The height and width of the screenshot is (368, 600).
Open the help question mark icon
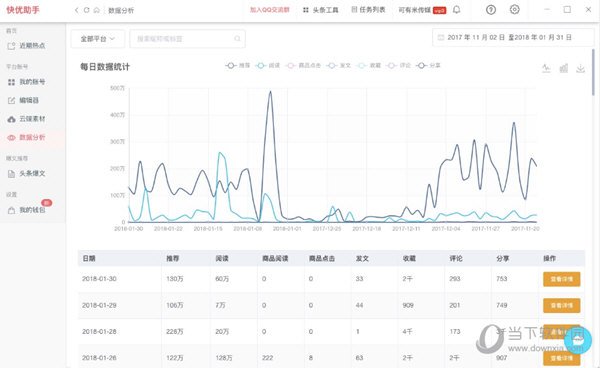click(x=491, y=10)
